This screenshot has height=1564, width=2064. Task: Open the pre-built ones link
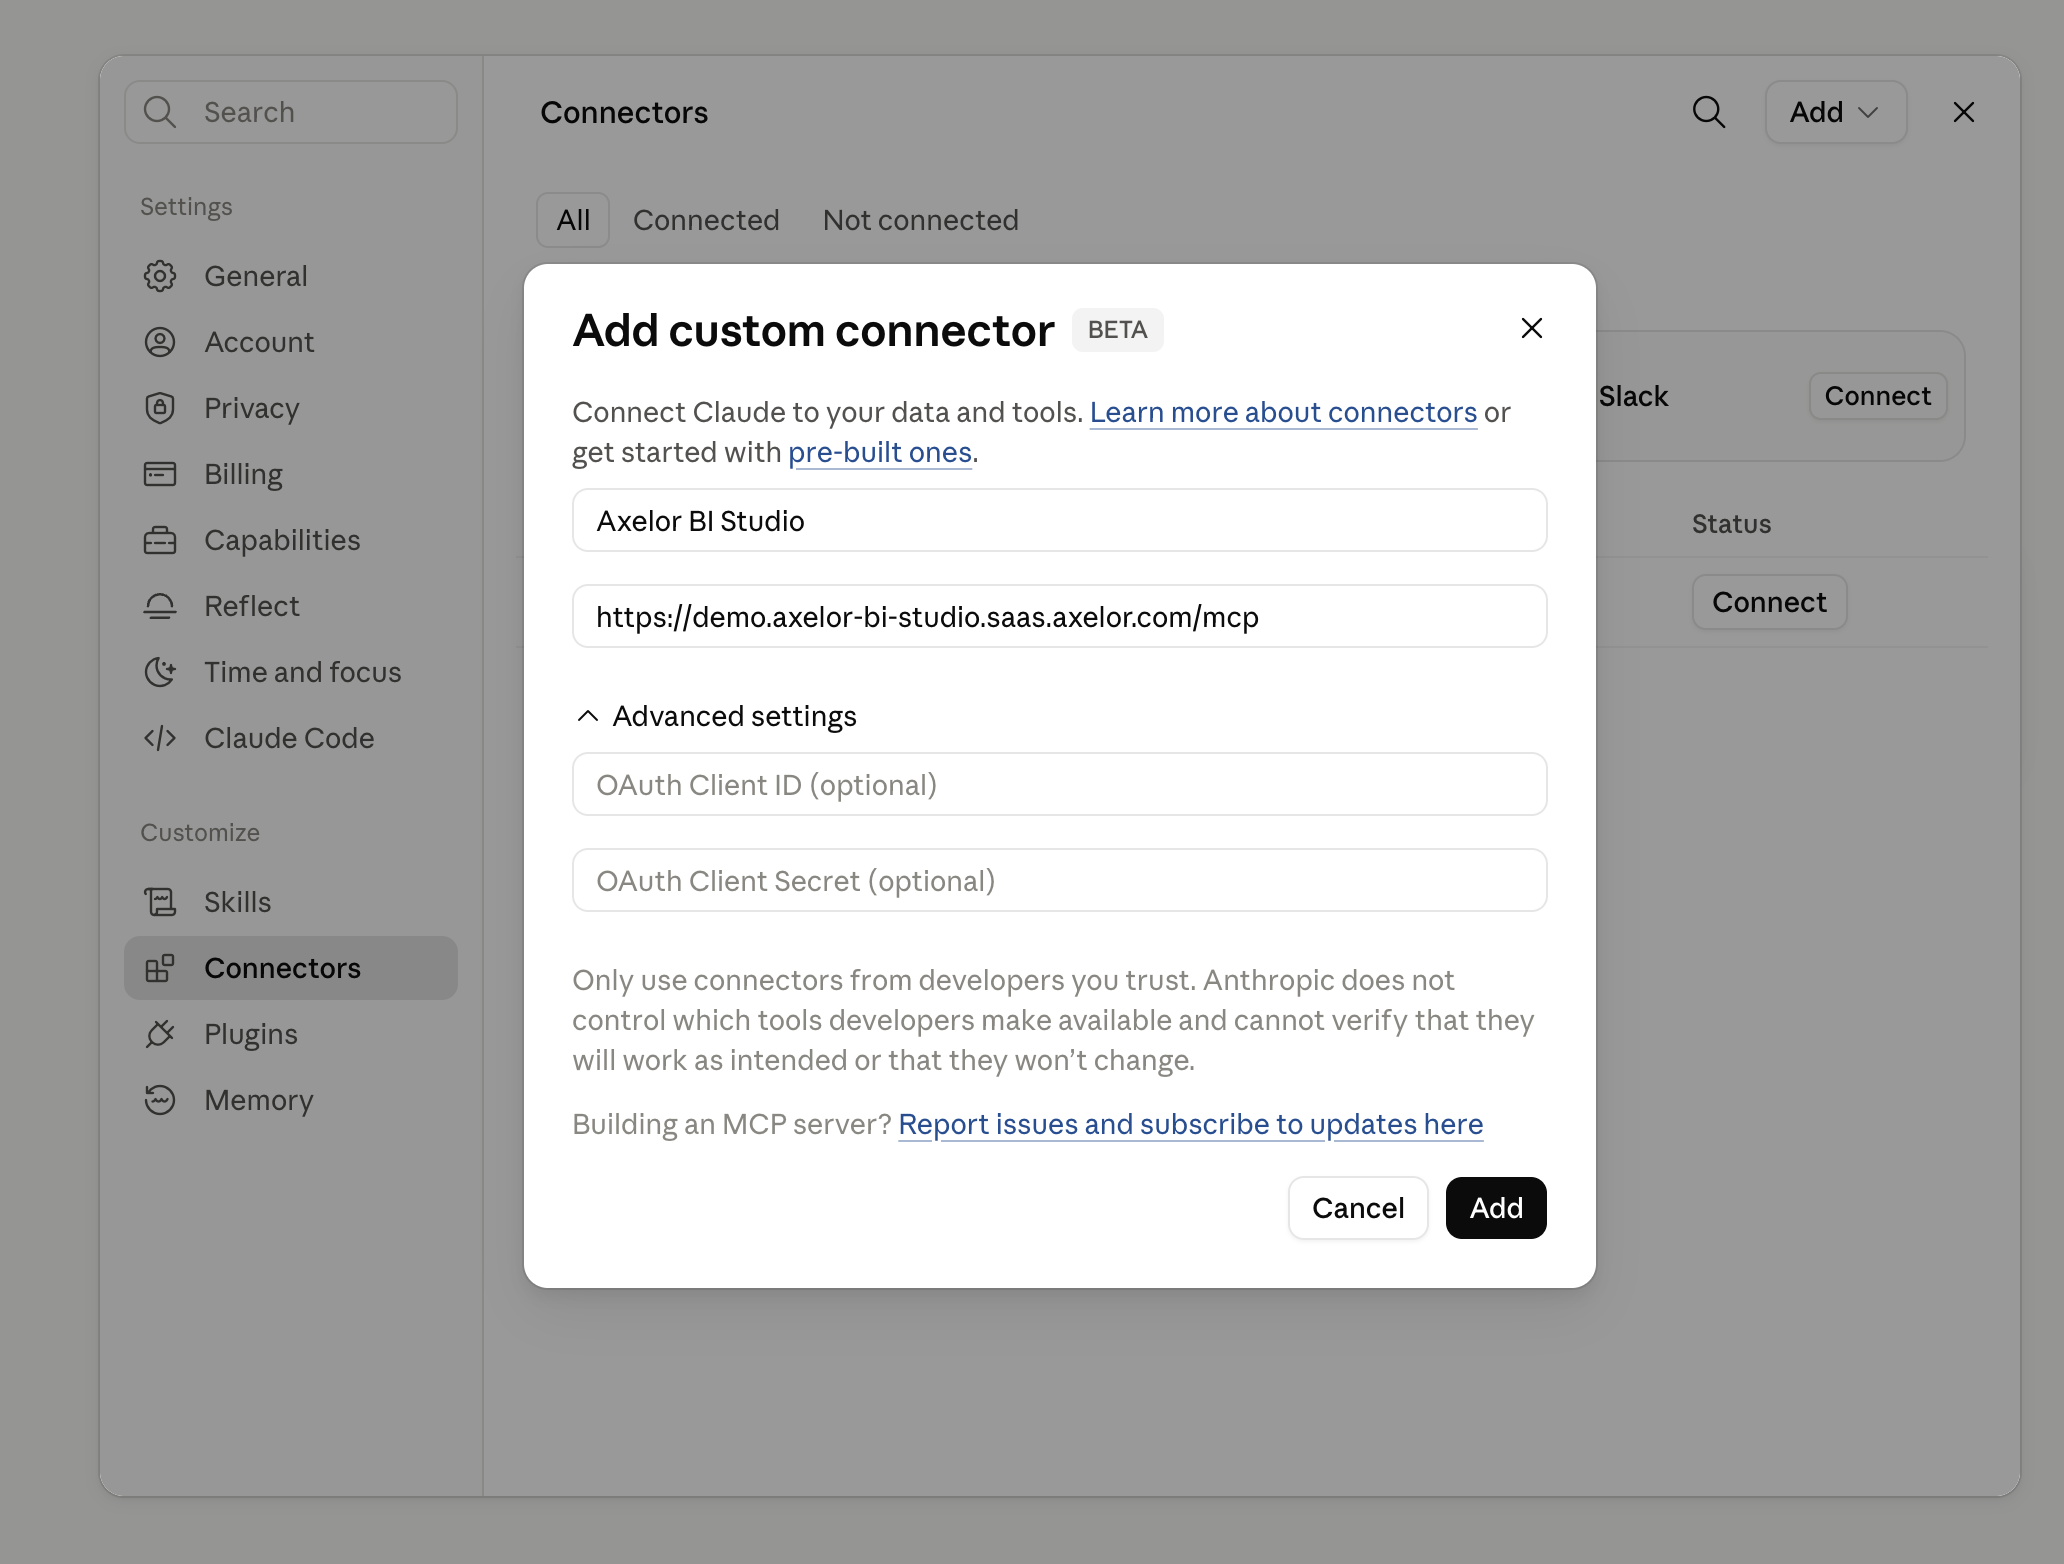point(880,452)
